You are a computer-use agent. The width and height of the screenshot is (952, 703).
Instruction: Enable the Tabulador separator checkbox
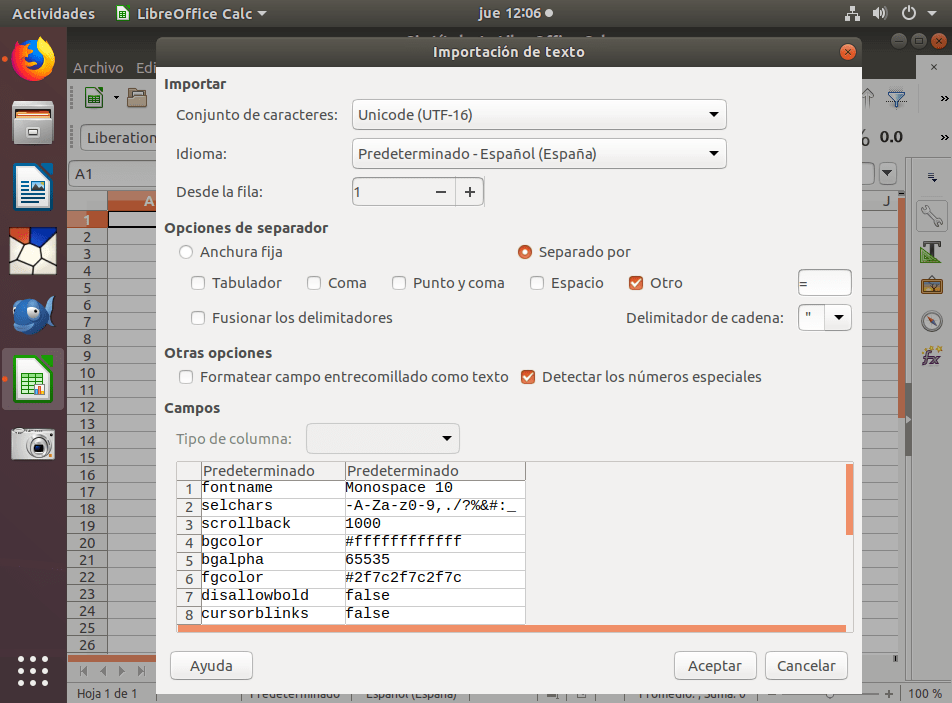198,283
